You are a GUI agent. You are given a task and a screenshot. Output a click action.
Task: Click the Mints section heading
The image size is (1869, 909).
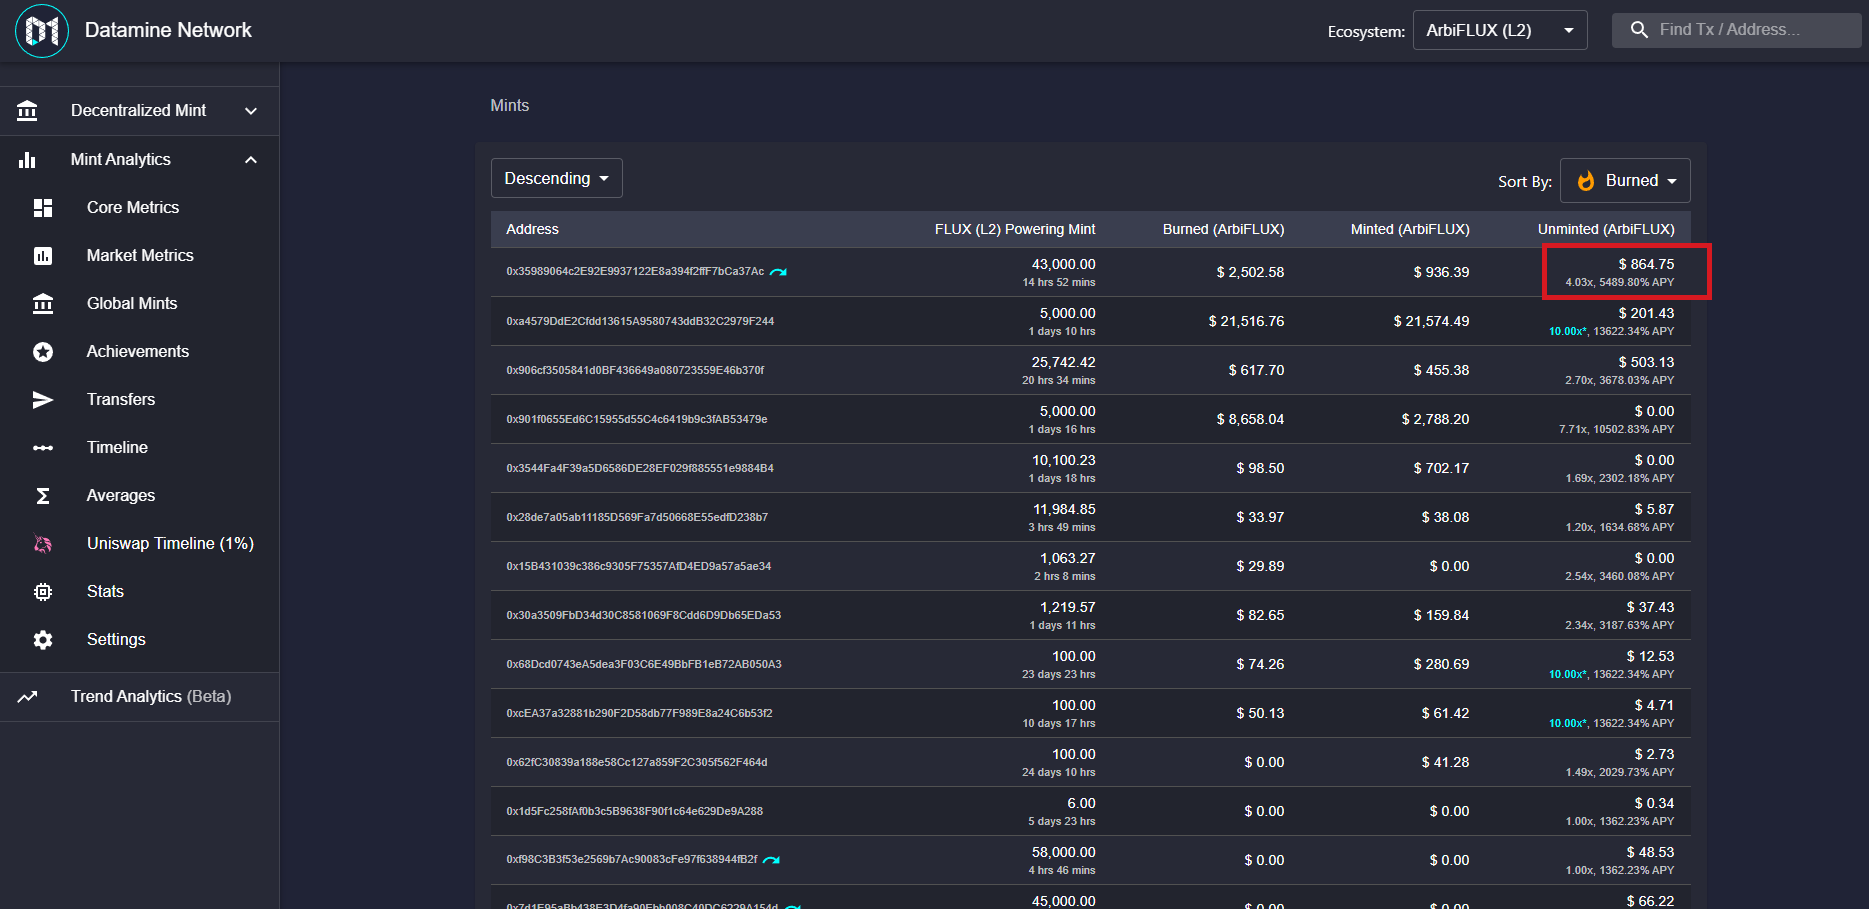pos(510,105)
